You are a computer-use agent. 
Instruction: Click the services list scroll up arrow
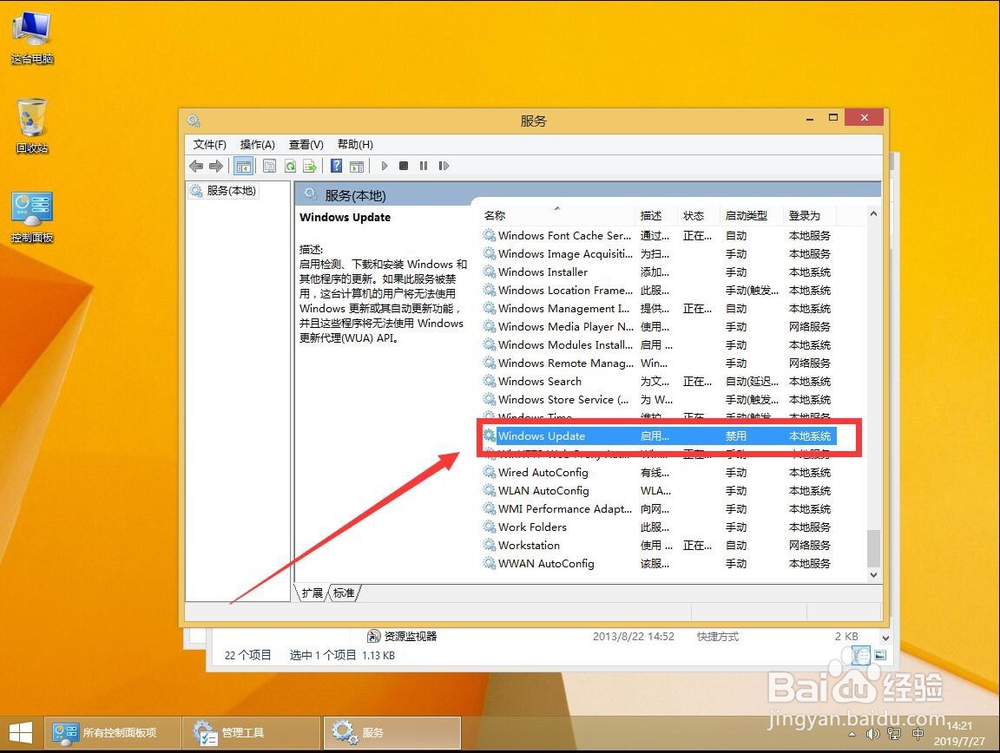(874, 214)
